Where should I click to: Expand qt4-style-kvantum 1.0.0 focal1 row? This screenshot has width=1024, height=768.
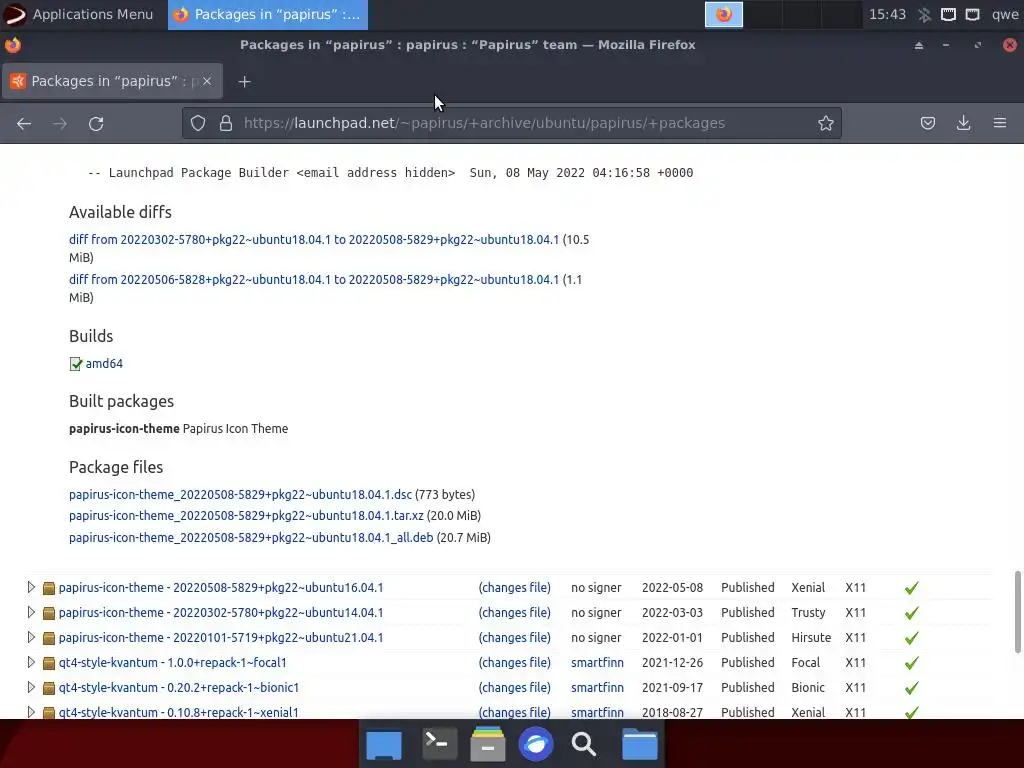31,662
